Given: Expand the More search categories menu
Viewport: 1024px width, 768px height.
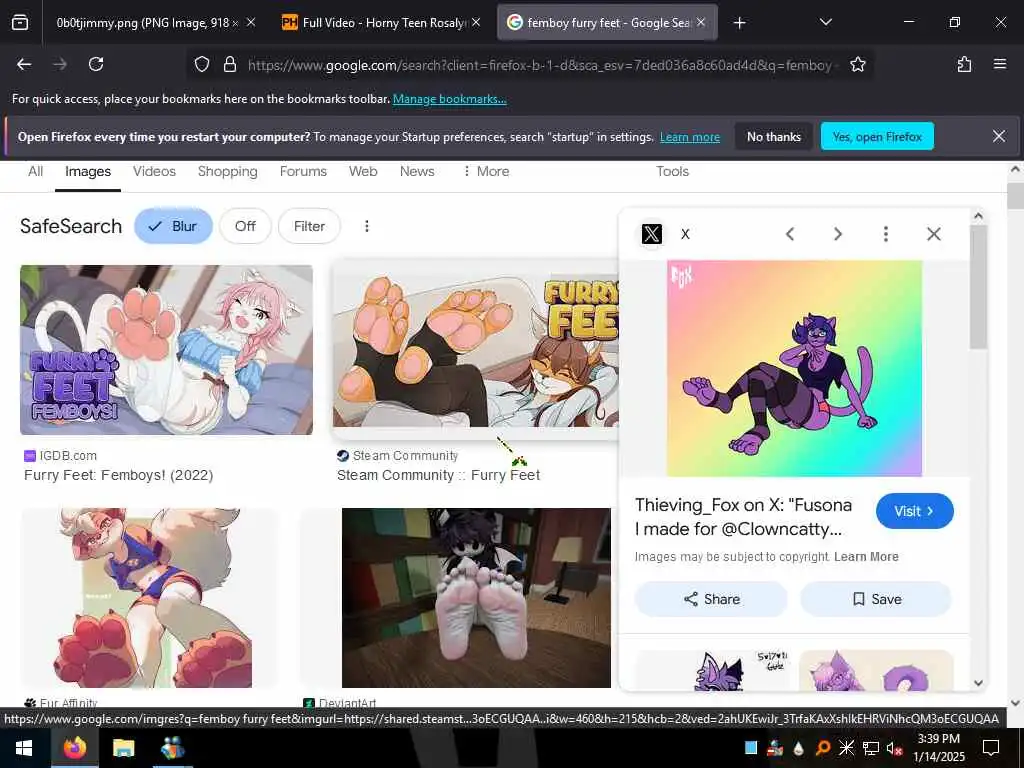Looking at the screenshot, I should pos(486,171).
